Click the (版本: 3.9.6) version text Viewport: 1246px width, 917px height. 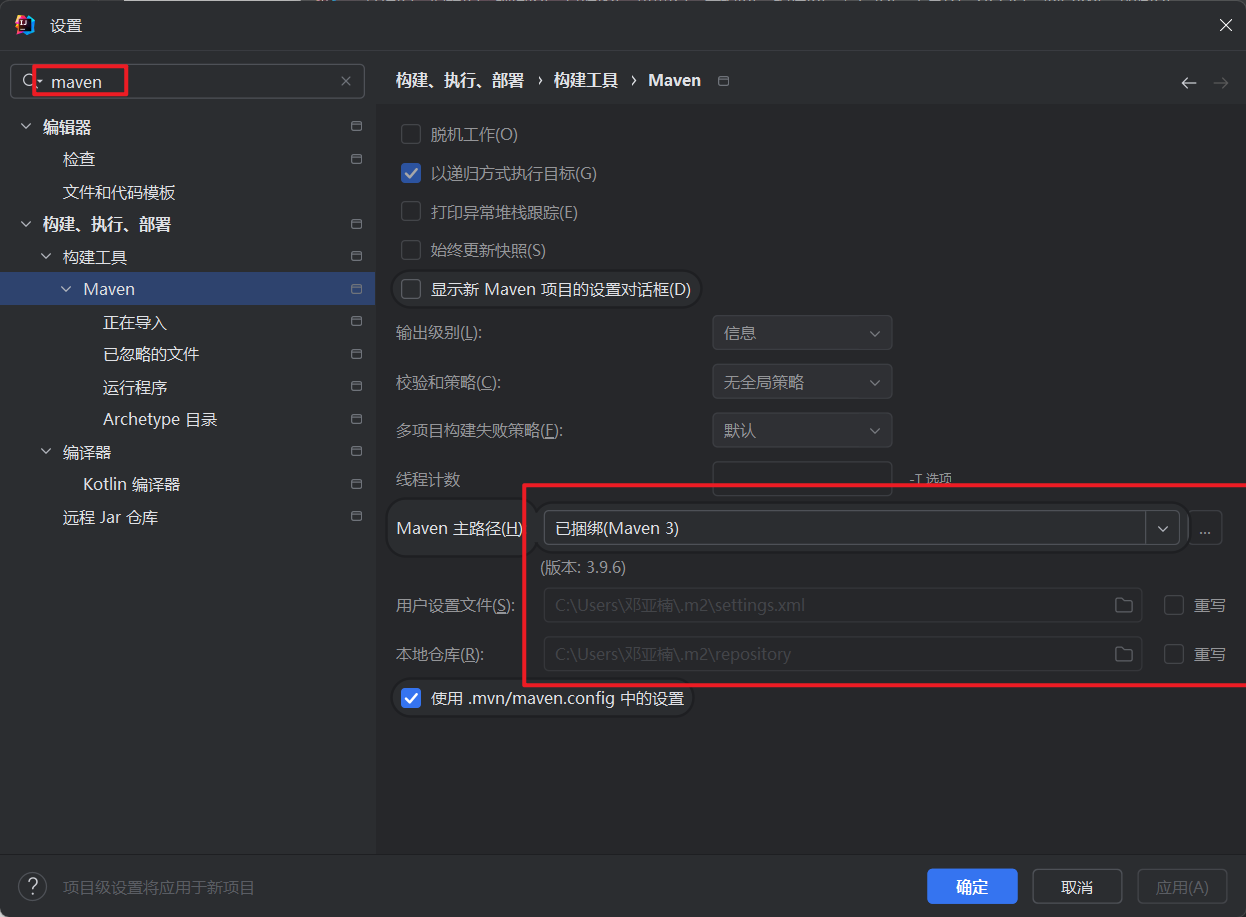coord(583,568)
